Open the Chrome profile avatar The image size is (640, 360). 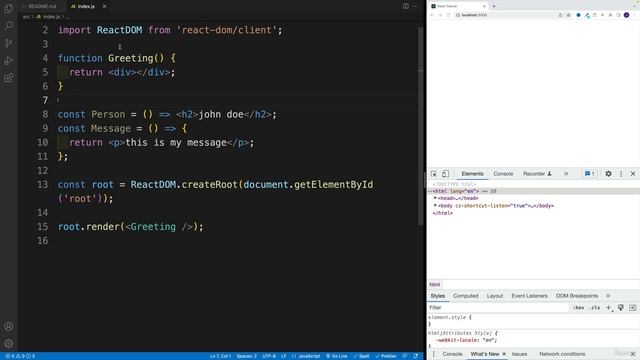pos(627,15)
